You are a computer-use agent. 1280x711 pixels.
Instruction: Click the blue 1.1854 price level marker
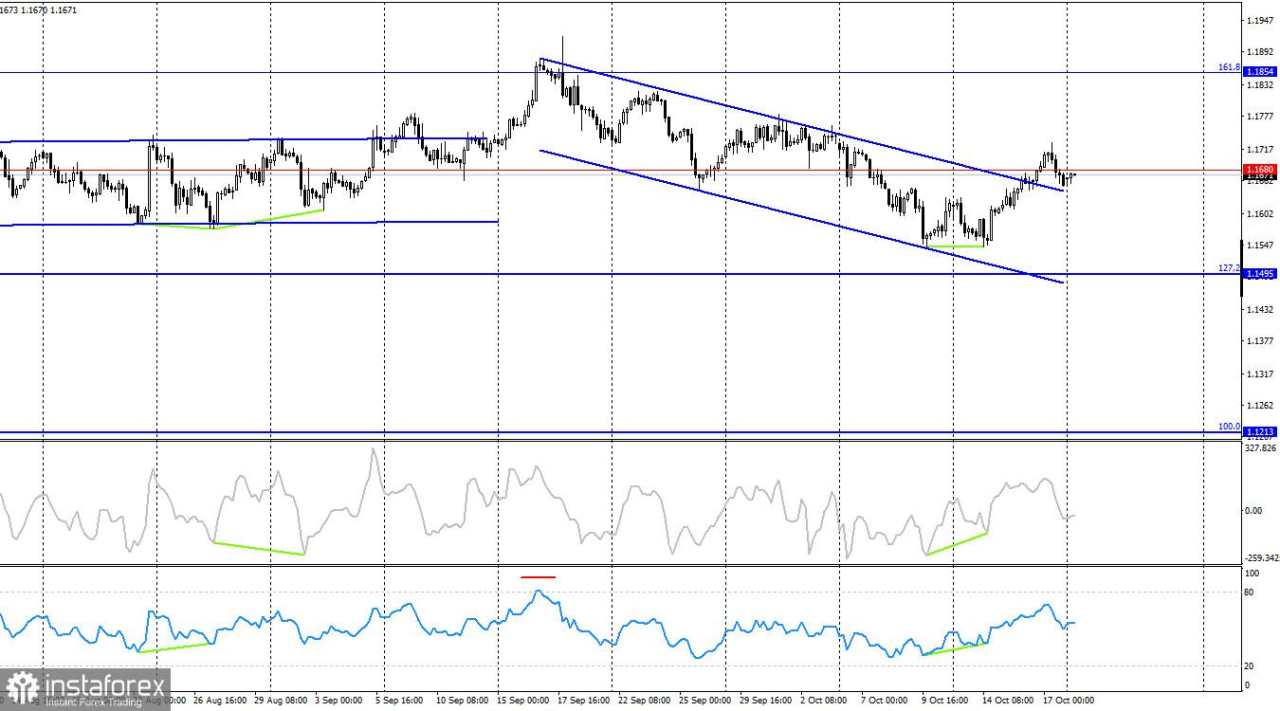[1258, 71]
